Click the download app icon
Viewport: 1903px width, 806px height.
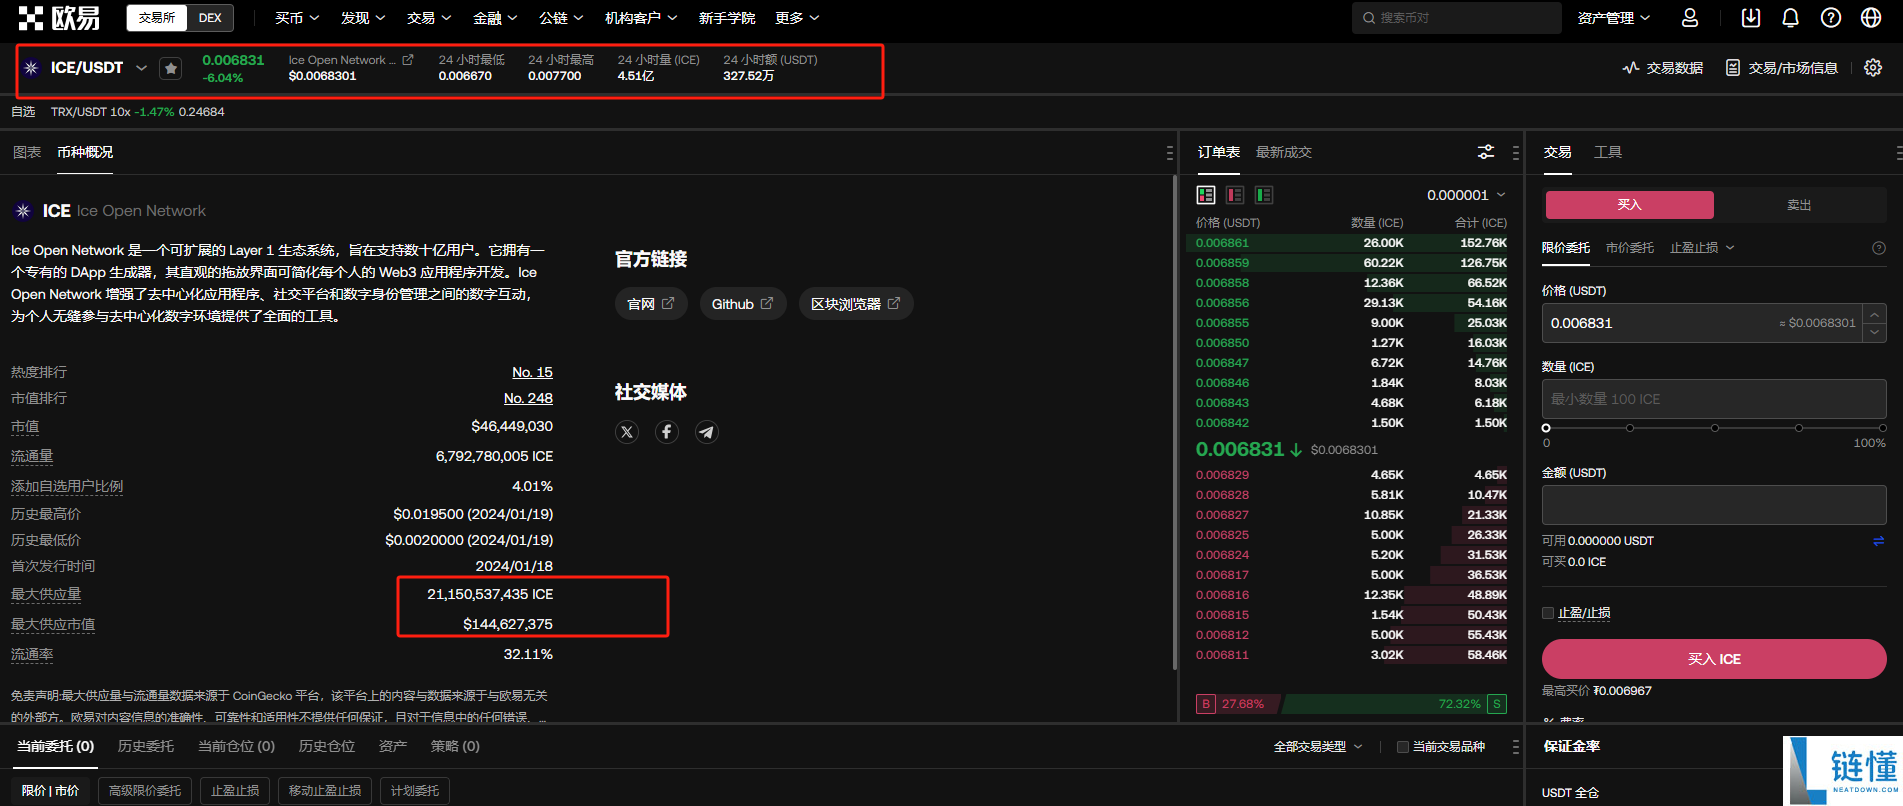click(1751, 18)
